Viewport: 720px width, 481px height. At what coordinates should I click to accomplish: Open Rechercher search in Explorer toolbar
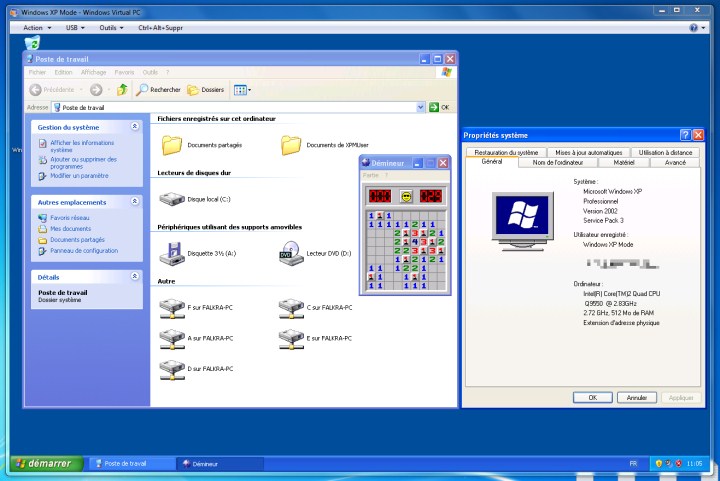(x=158, y=89)
